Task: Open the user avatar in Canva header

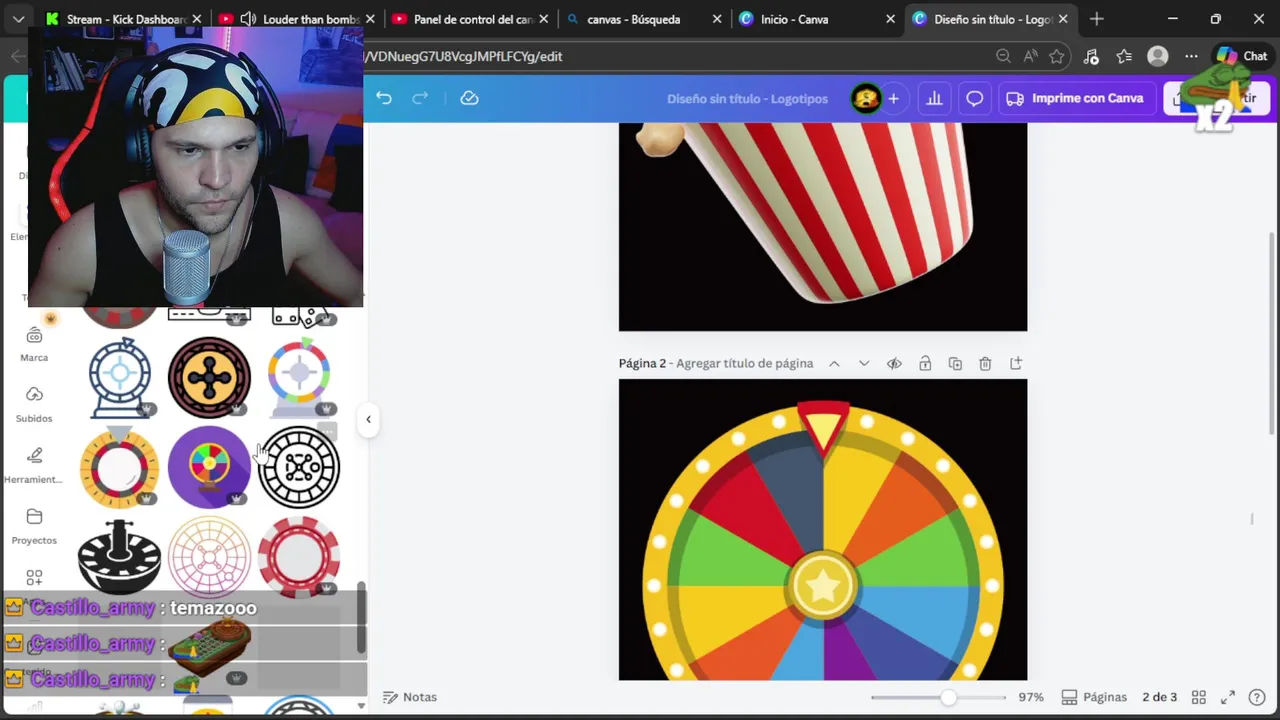Action: (x=866, y=98)
